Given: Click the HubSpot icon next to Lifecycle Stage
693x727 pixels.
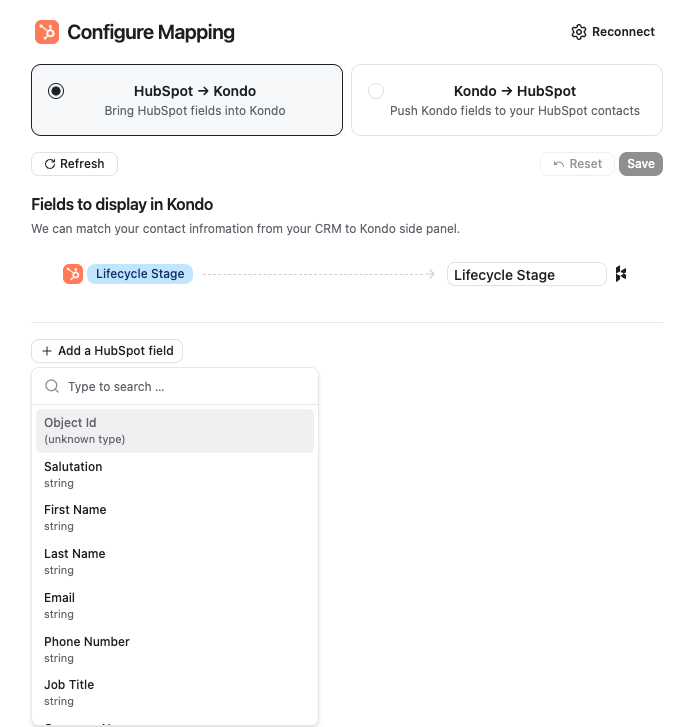Looking at the screenshot, I should click(x=73, y=274).
